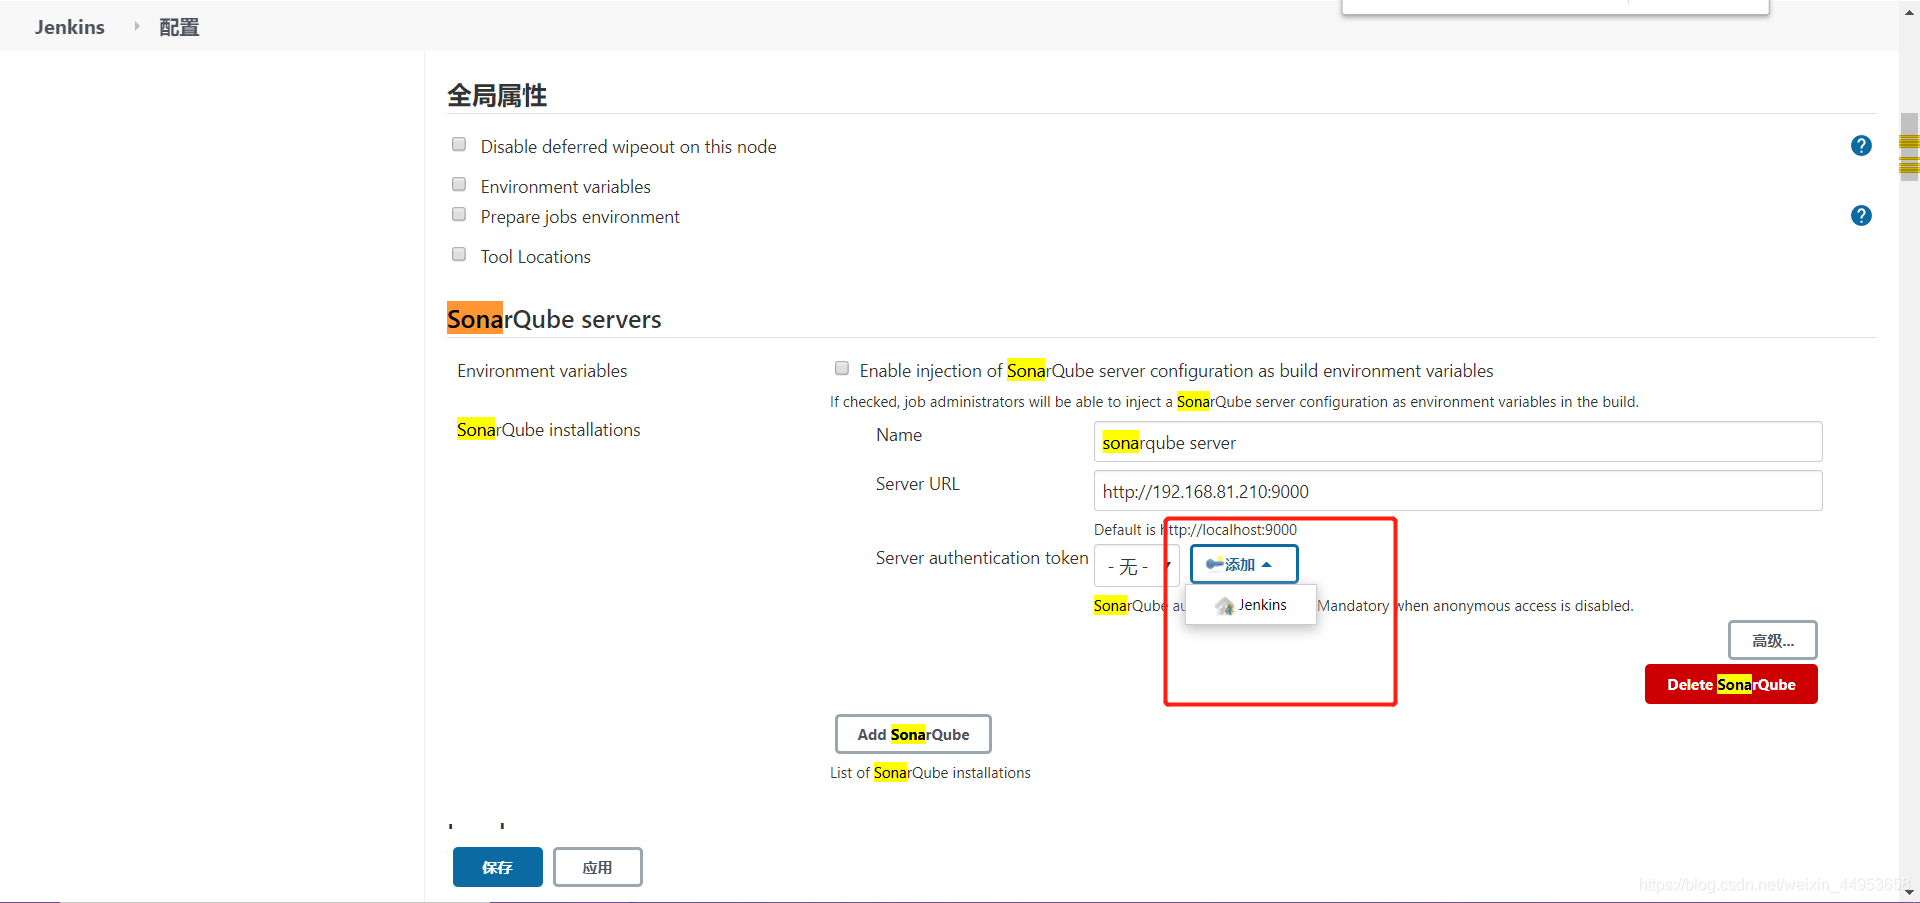
Task: Click the scrollbar down arrow
Action: [1909, 892]
